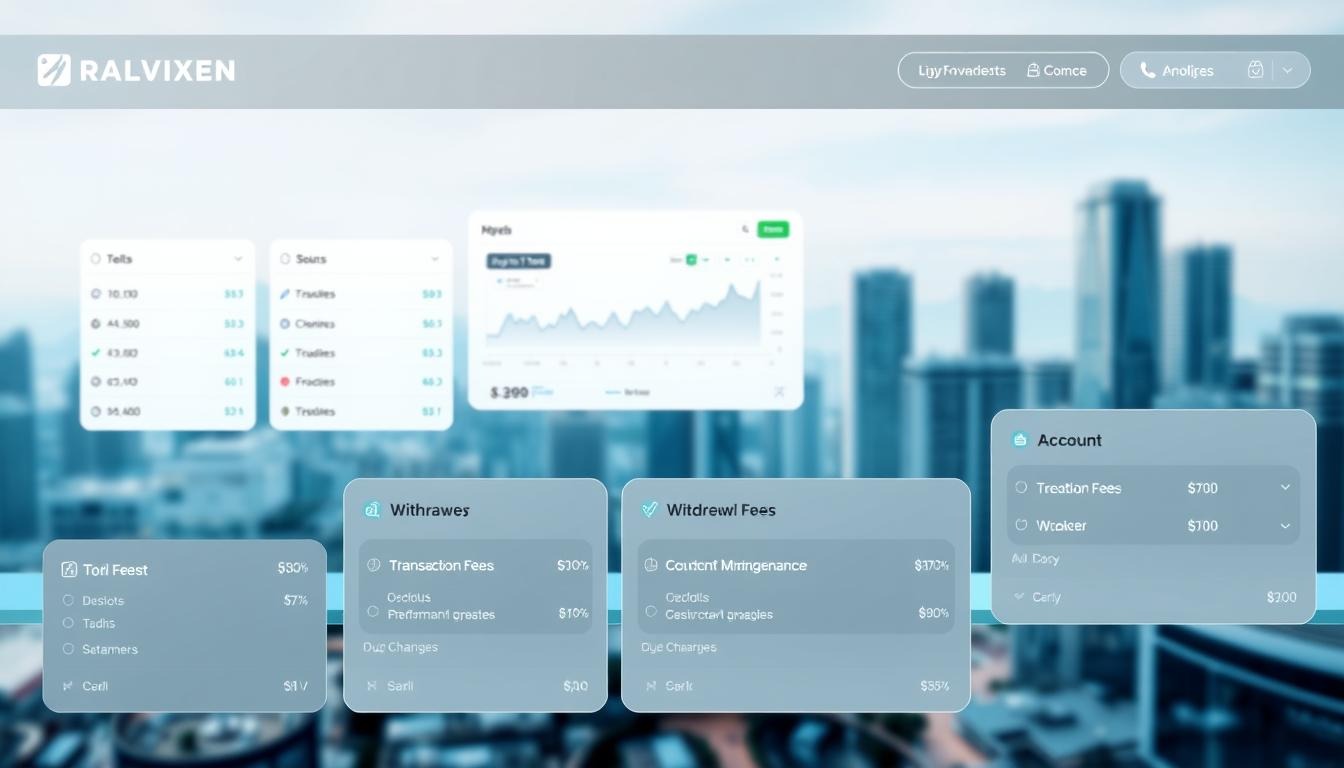This screenshot has width=1344, height=768.
Task: Expand the Tells panel dropdown
Action: 240,258
